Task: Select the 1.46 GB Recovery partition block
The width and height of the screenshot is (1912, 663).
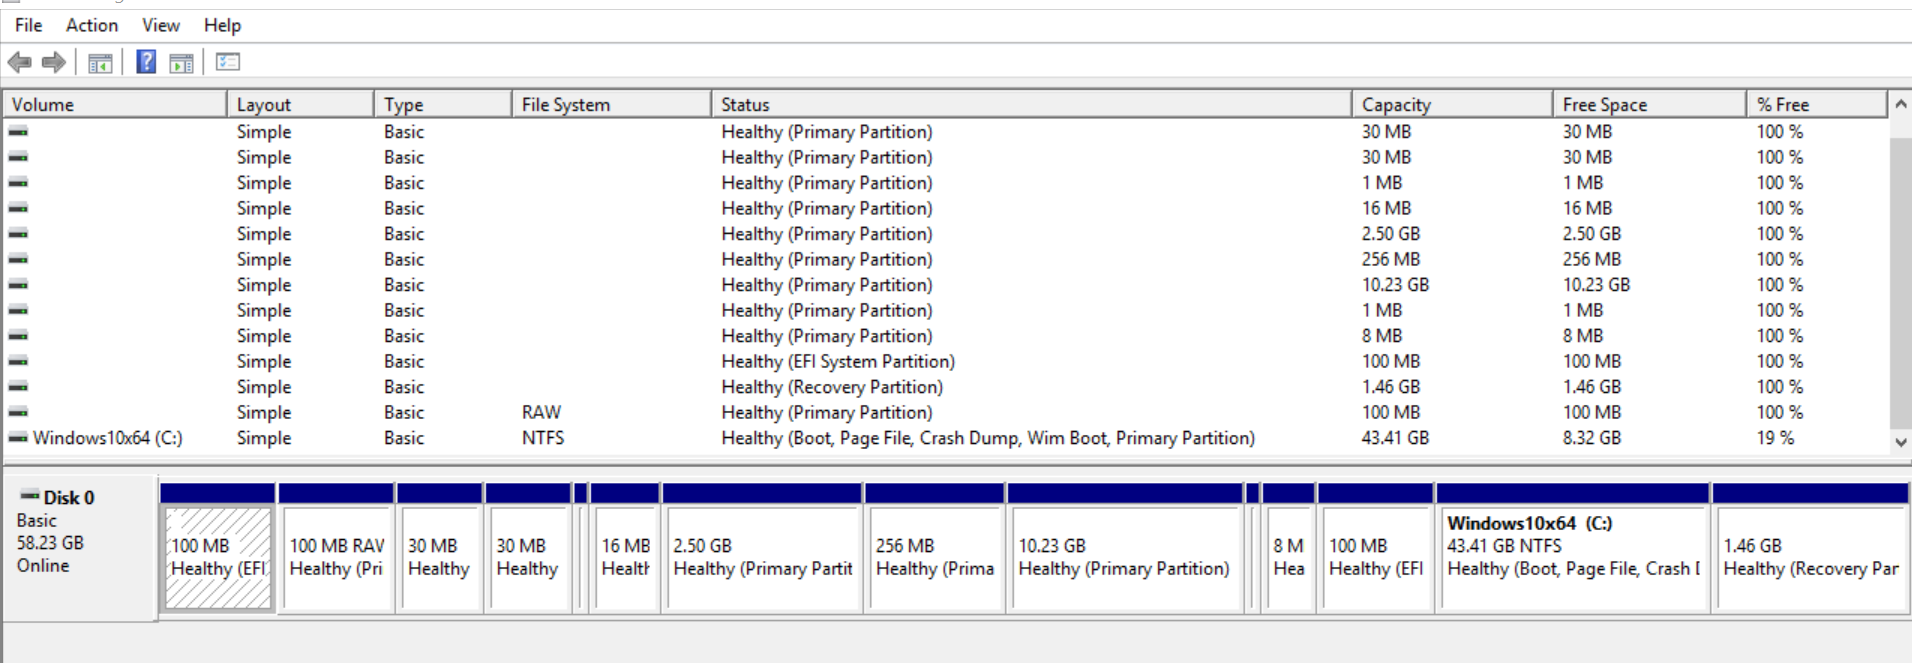Action: 1810,548
